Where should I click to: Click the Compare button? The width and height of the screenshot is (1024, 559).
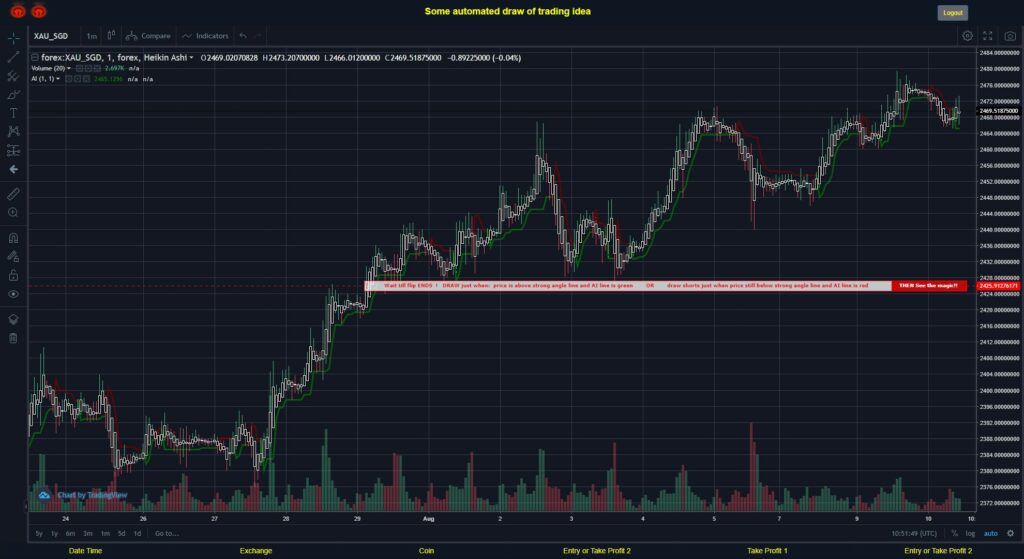pyautogui.click(x=148, y=36)
